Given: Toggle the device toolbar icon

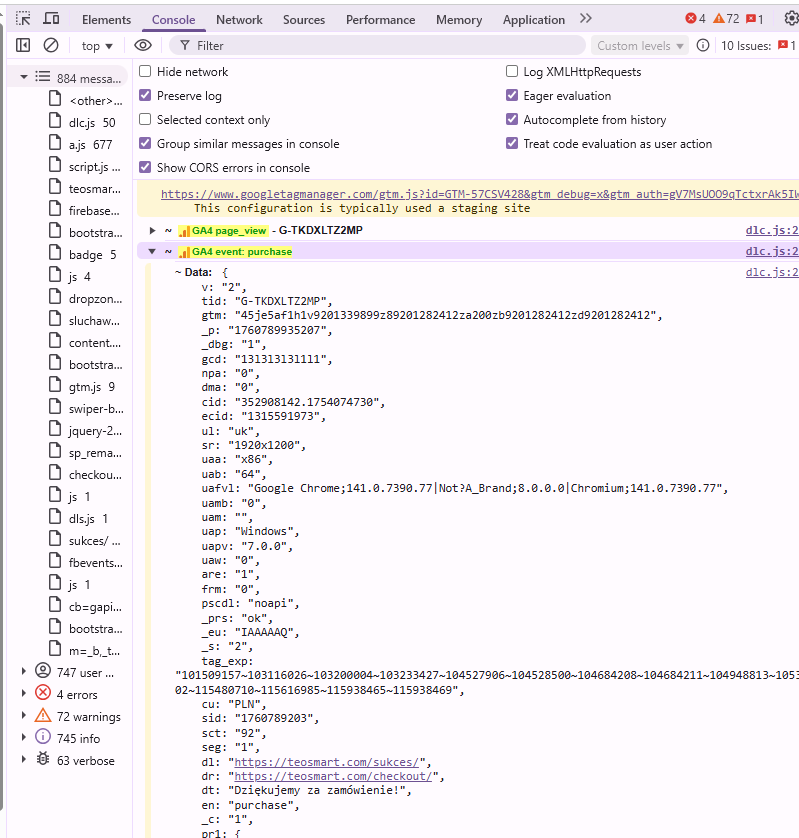Looking at the screenshot, I should (x=51, y=19).
